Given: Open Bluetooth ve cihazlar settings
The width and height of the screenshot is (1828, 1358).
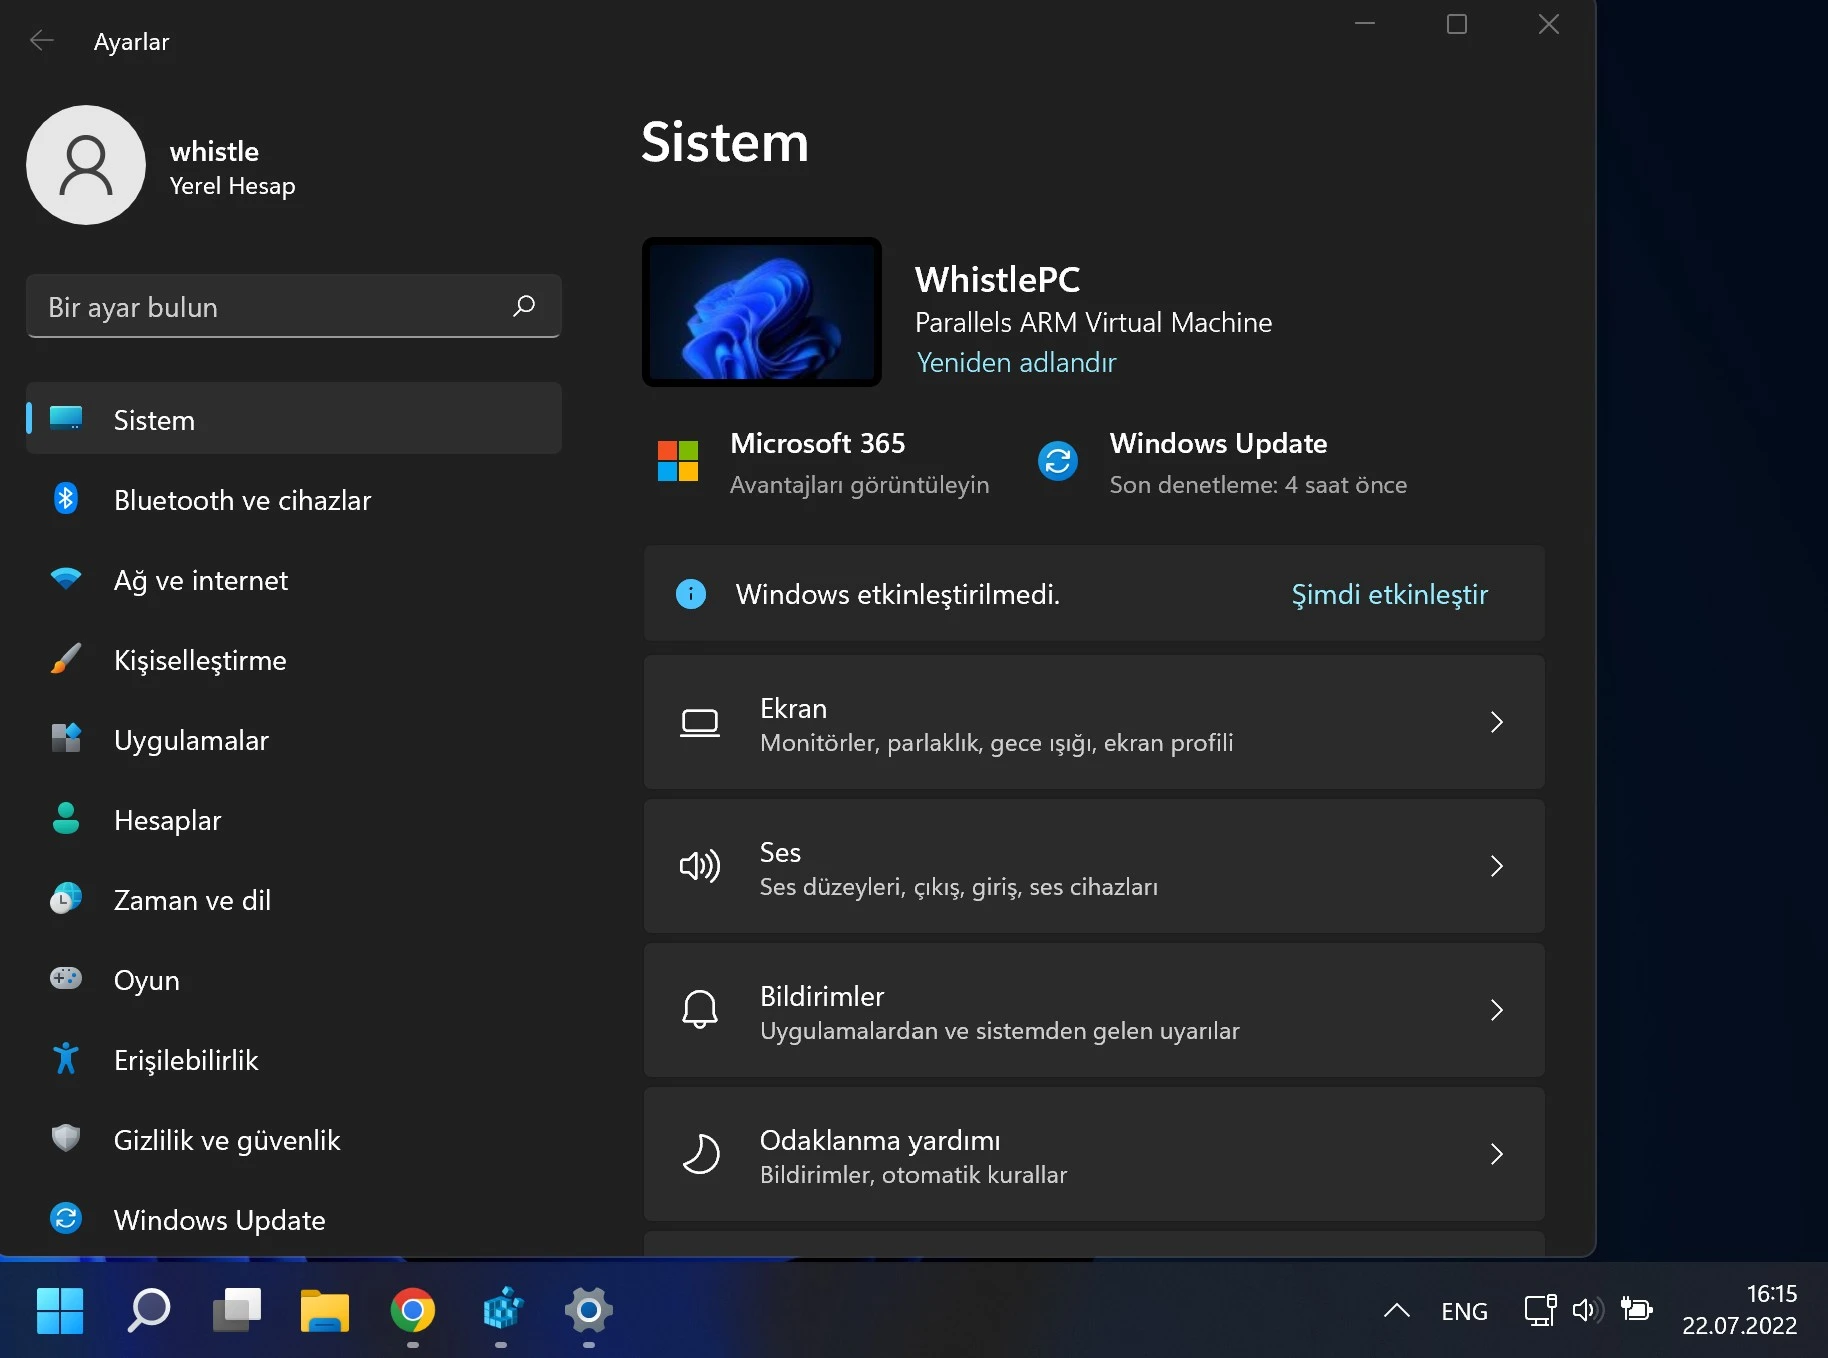Looking at the screenshot, I should point(294,499).
